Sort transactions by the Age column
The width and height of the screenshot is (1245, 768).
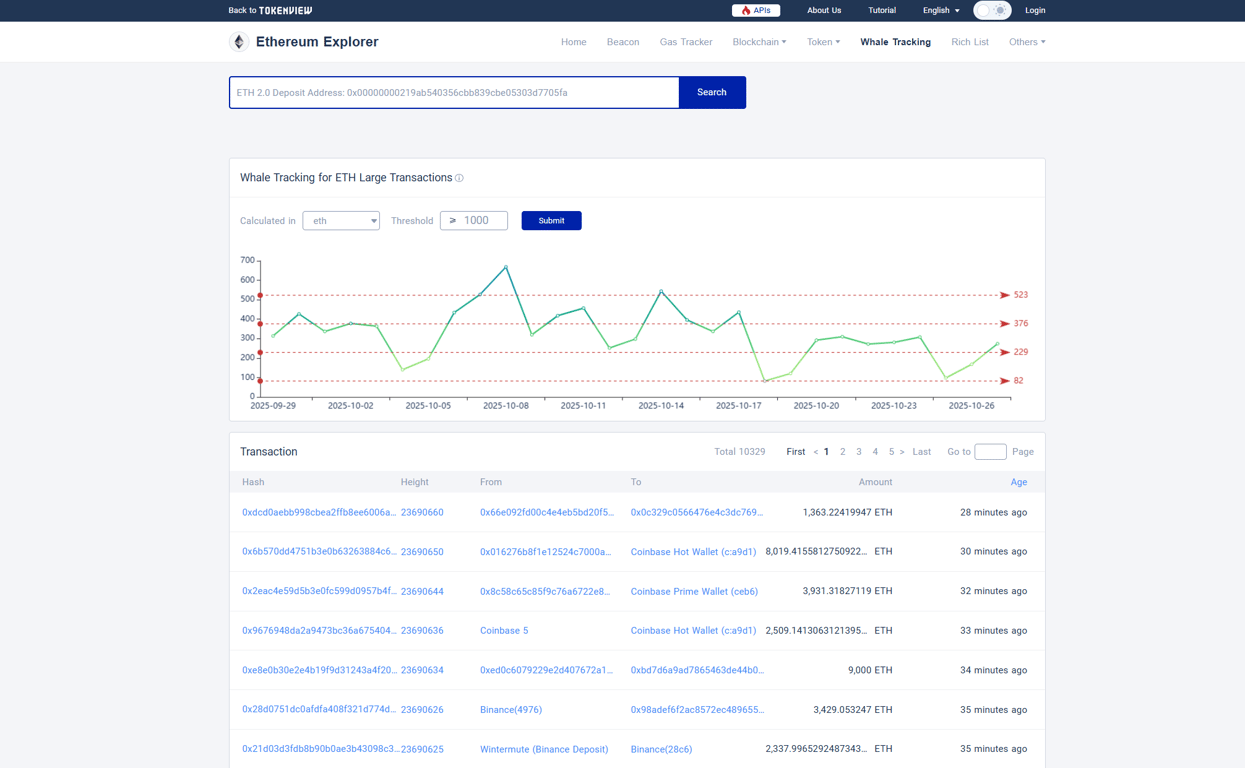point(1018,482)
